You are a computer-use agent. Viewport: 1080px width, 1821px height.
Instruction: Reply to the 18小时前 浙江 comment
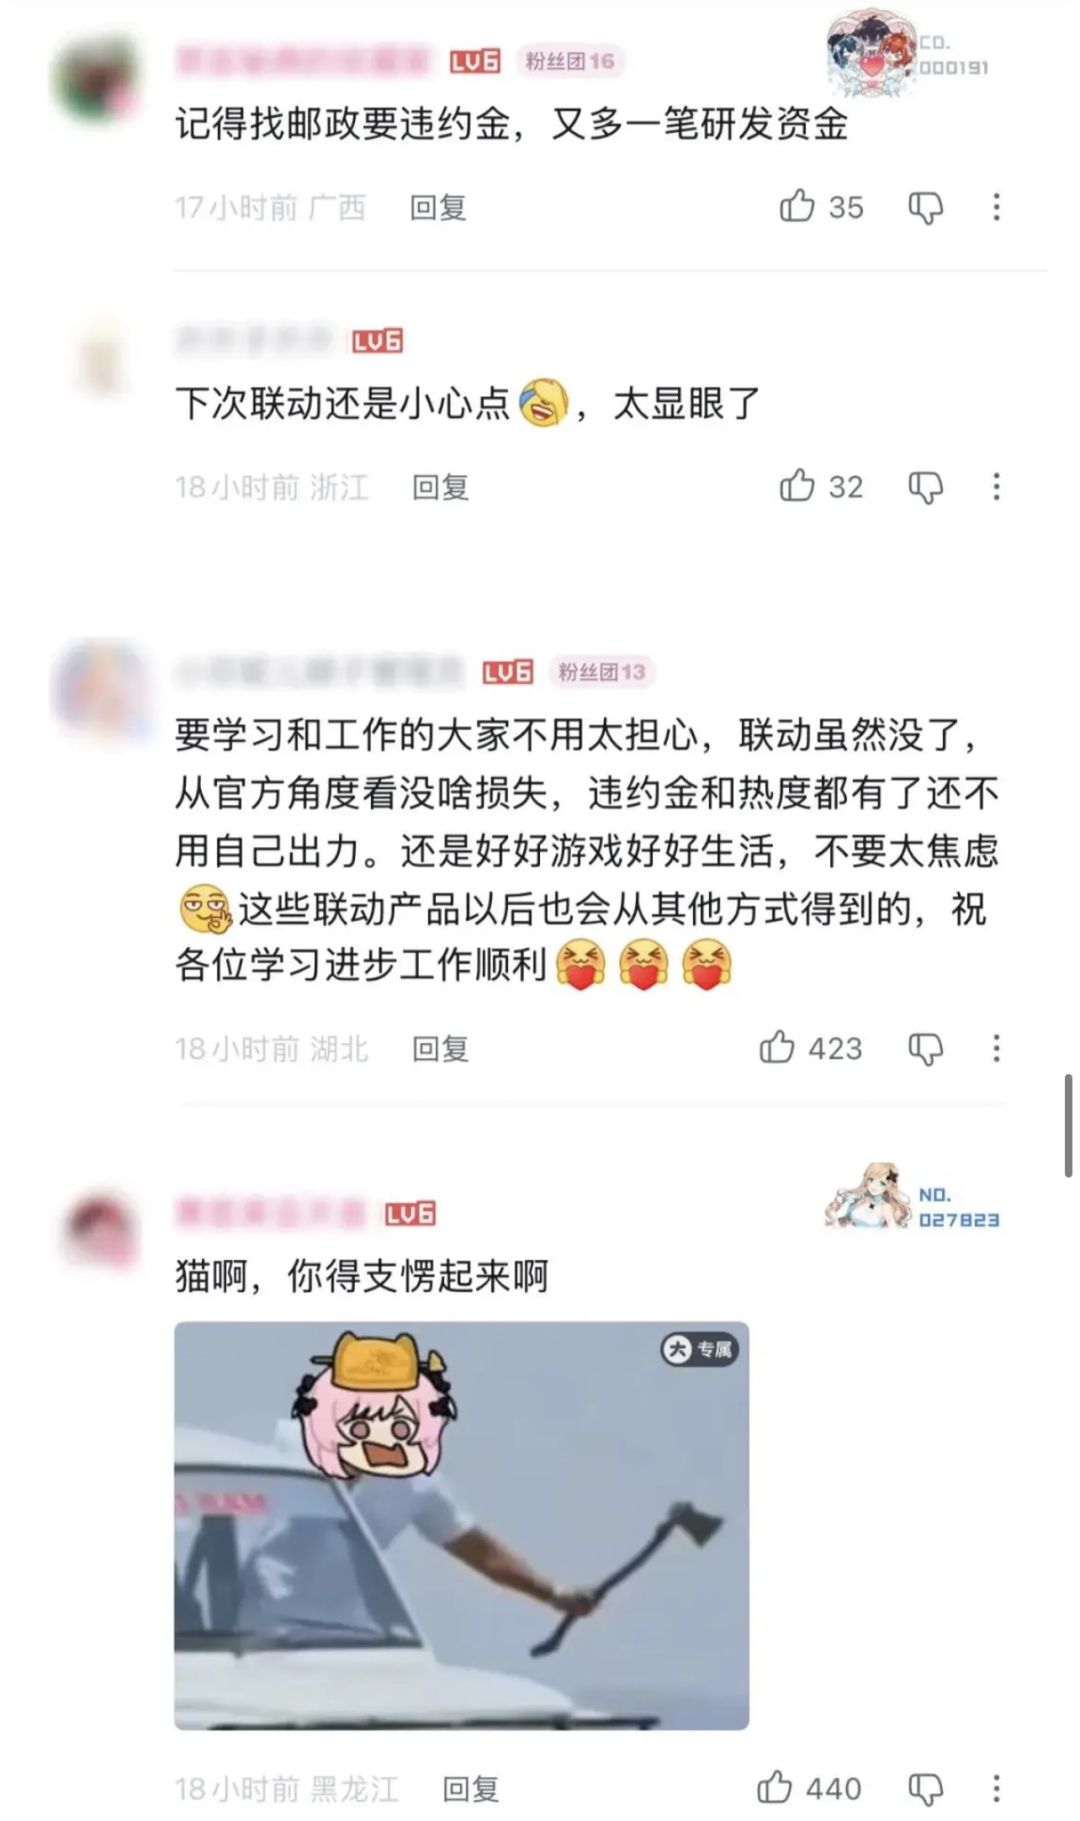(x=441, y=487)
